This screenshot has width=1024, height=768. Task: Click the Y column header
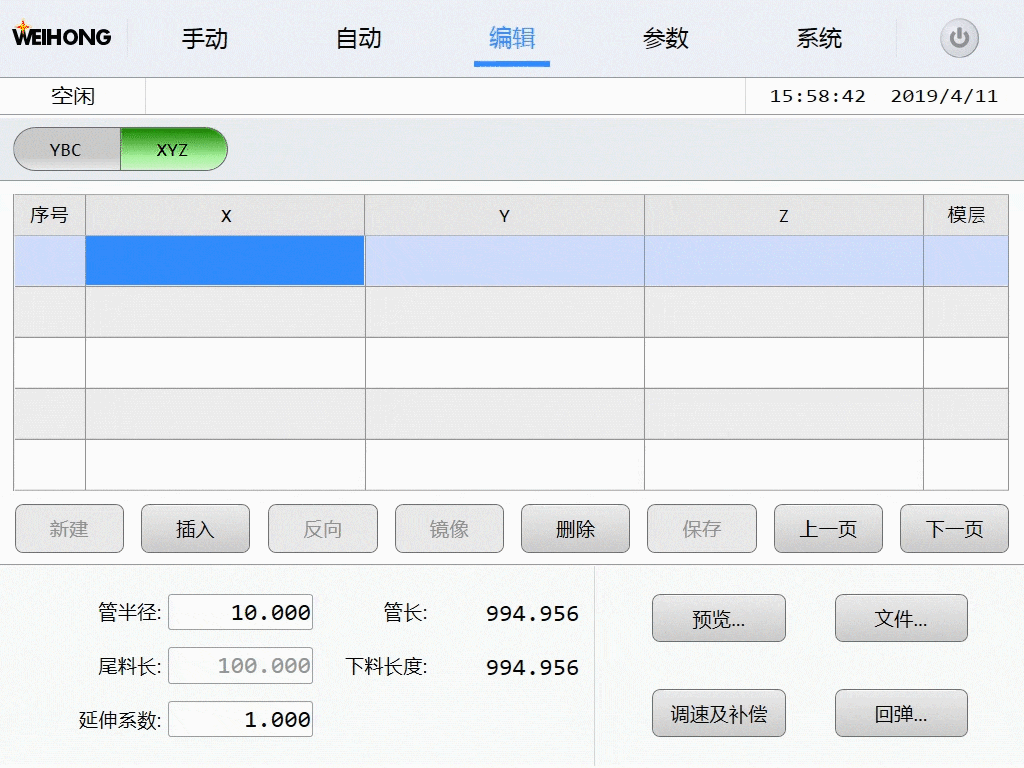[x=504, y=216]
